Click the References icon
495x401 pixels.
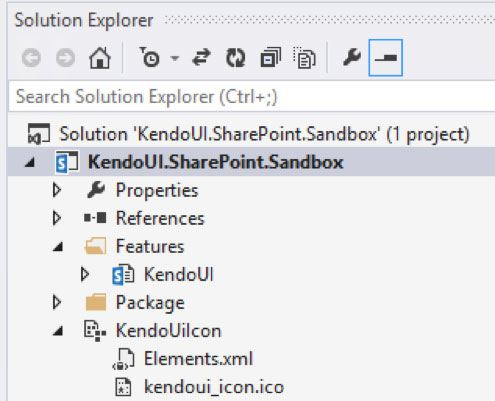coord(95,218)
